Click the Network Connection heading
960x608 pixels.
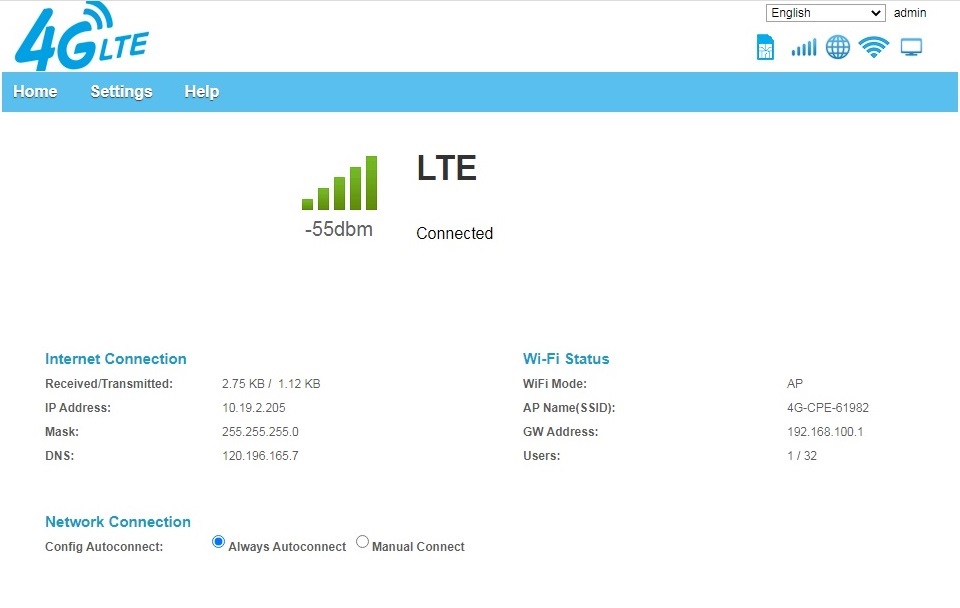pyautogui.click(x=118, y=522)
